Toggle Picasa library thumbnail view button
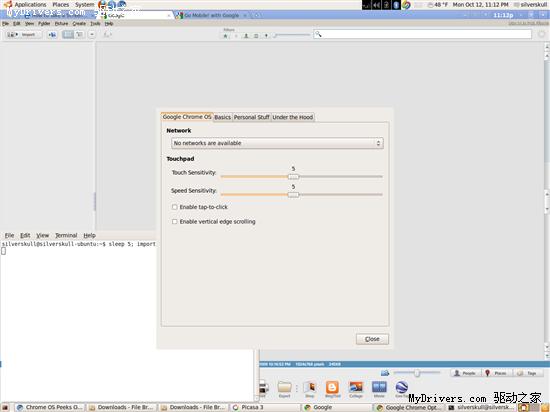The image size is (550, 412). coord(68,34)
